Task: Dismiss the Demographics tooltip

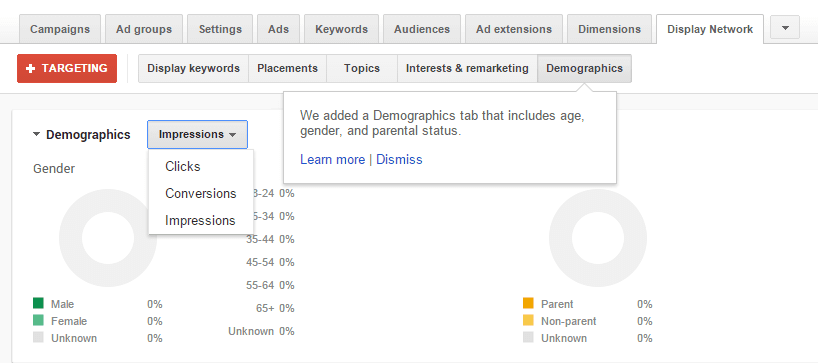Action: tap(399, 160)
